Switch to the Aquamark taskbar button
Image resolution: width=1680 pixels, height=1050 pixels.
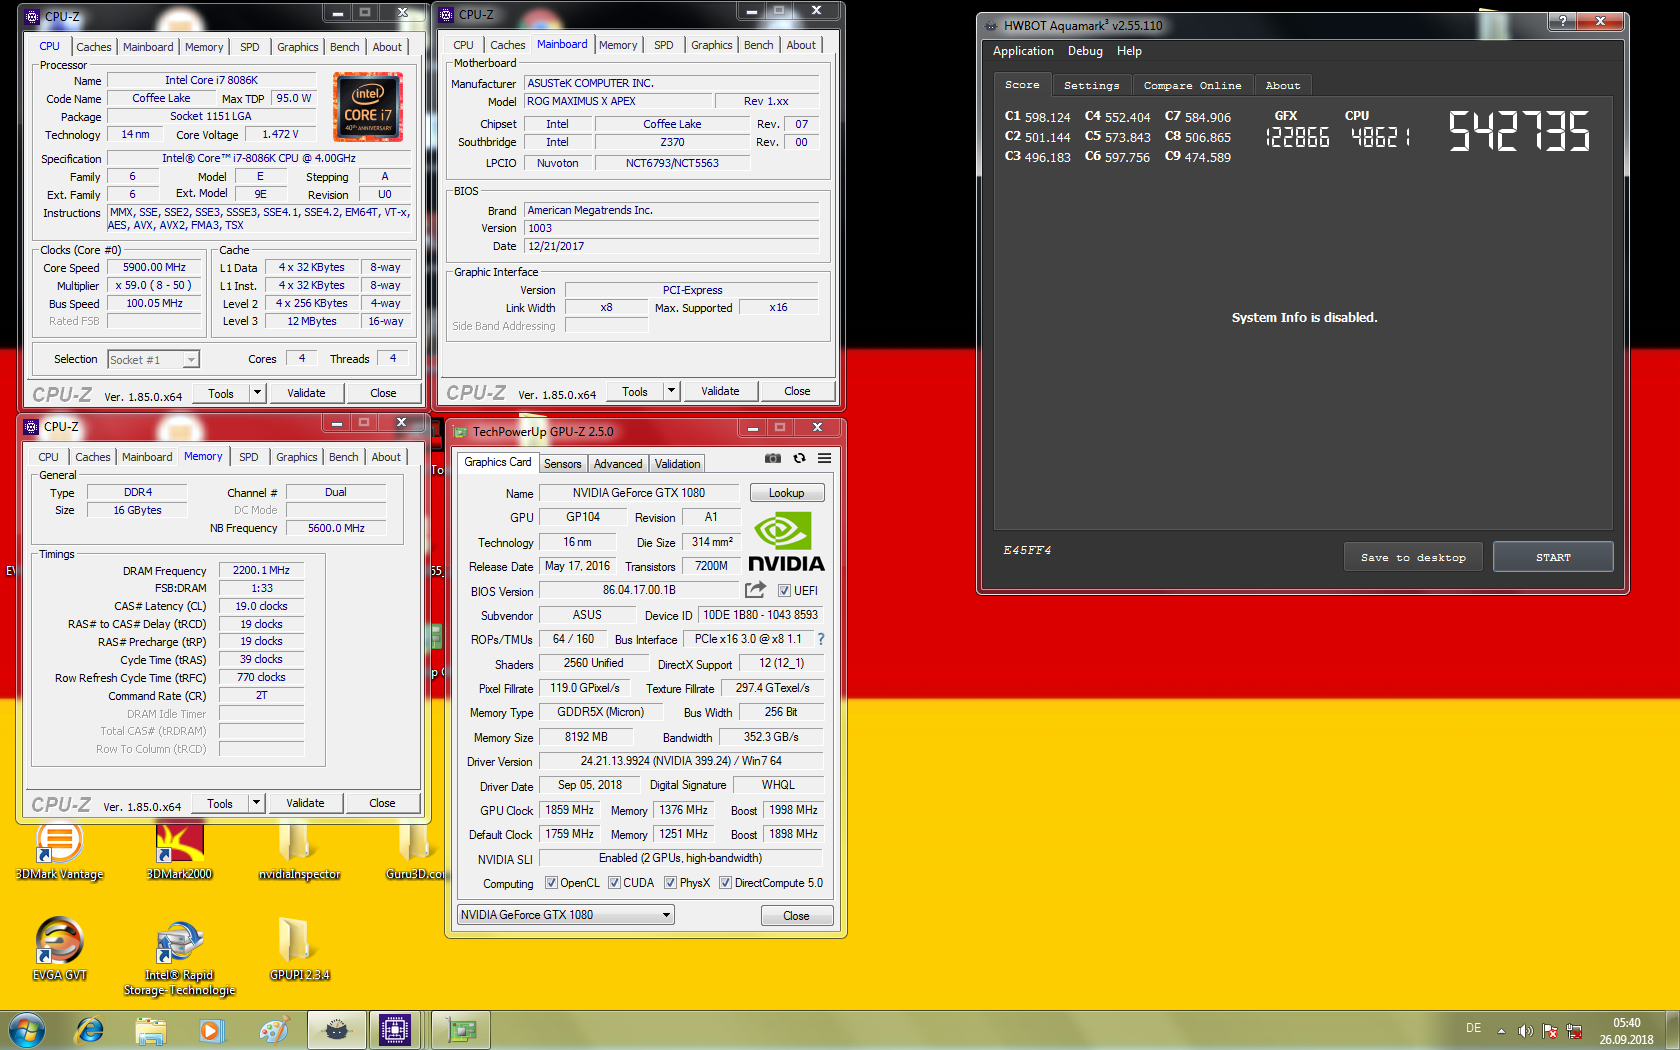coord(336,1029)
